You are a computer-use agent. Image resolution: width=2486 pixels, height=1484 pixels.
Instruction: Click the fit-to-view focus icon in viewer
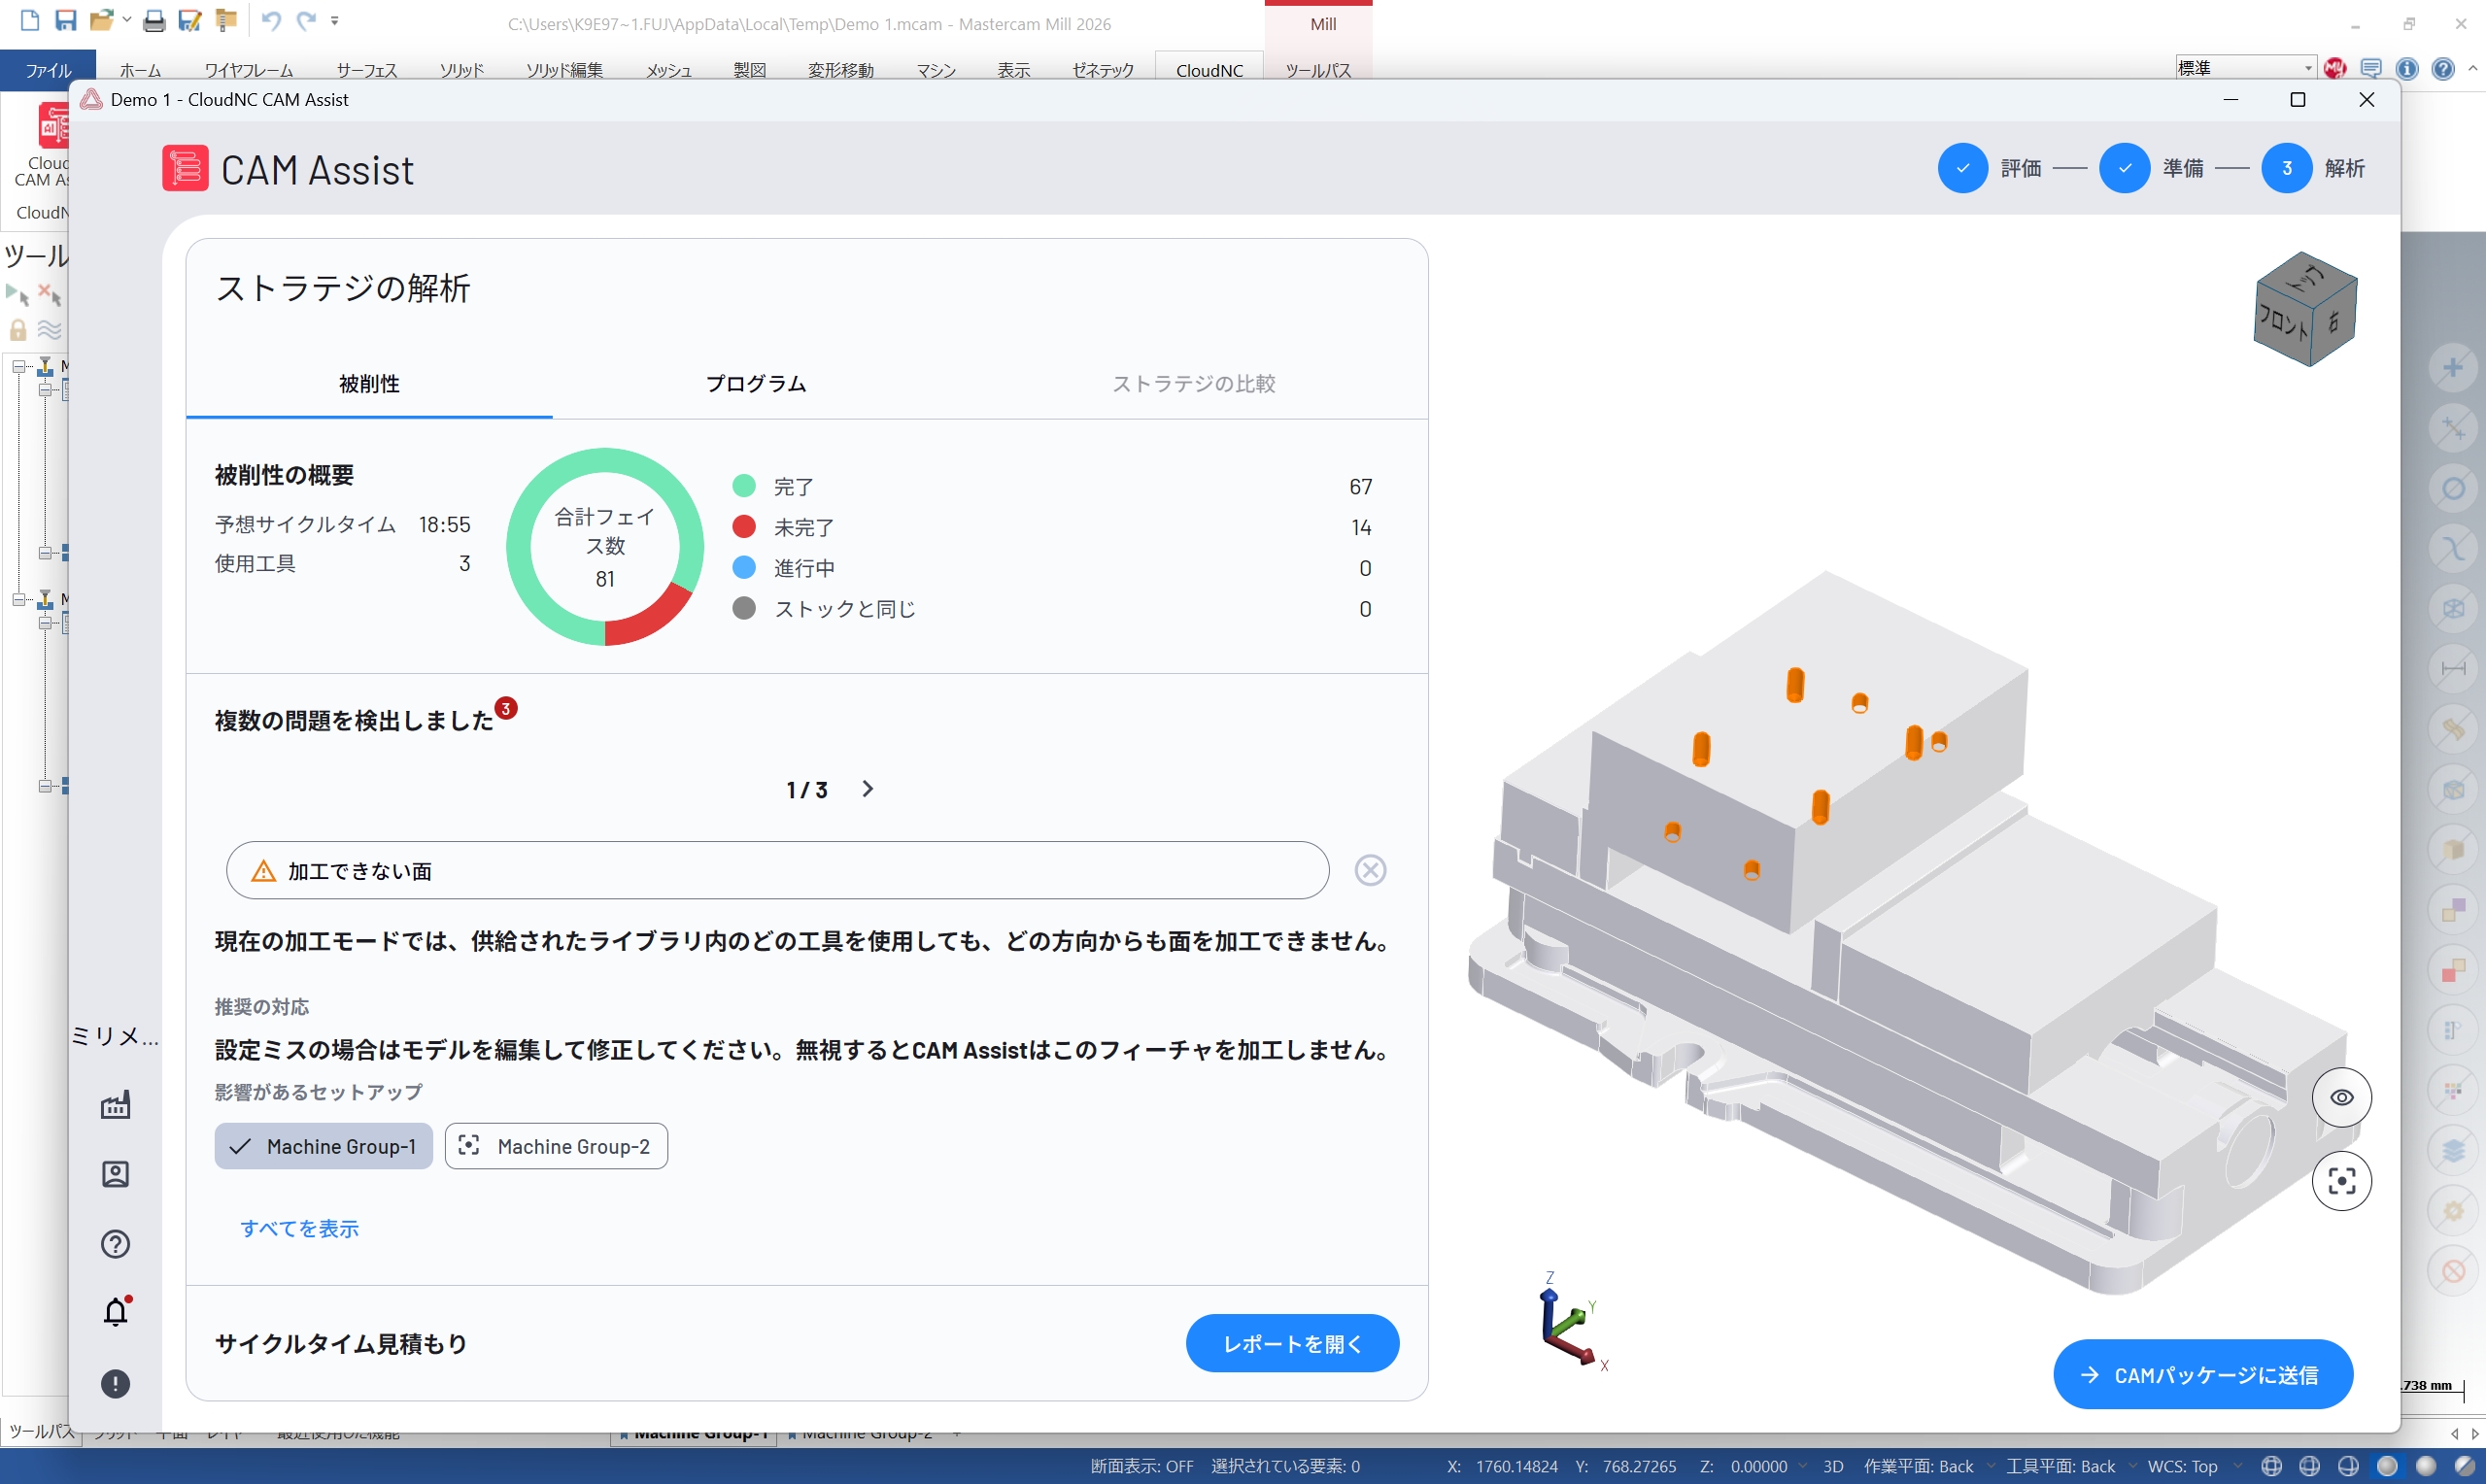point(2341,1181)
